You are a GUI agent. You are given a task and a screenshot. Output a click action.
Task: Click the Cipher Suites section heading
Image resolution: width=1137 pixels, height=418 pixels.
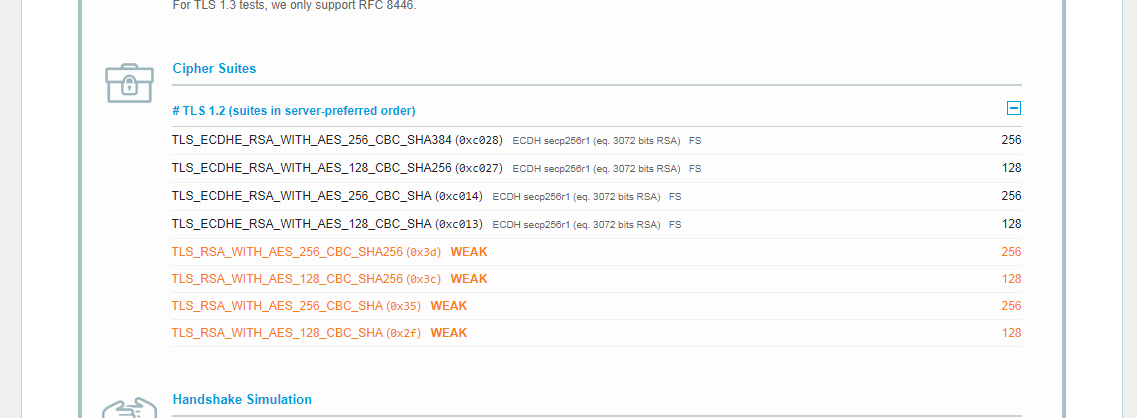(214, 69)
